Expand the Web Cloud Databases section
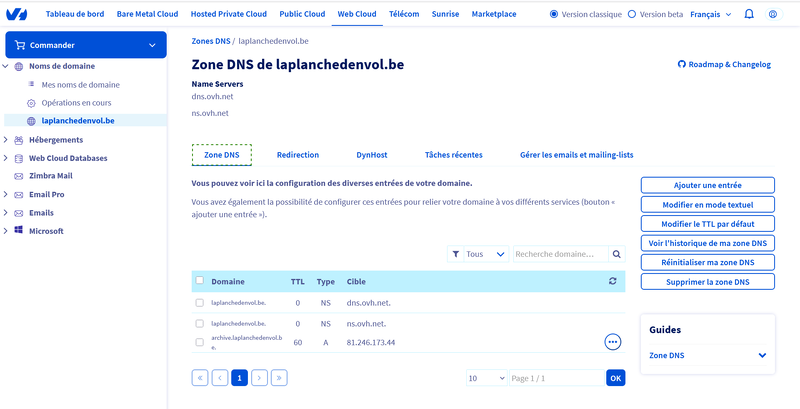Screen dimensions: 800x409 [x=6, y=158]
